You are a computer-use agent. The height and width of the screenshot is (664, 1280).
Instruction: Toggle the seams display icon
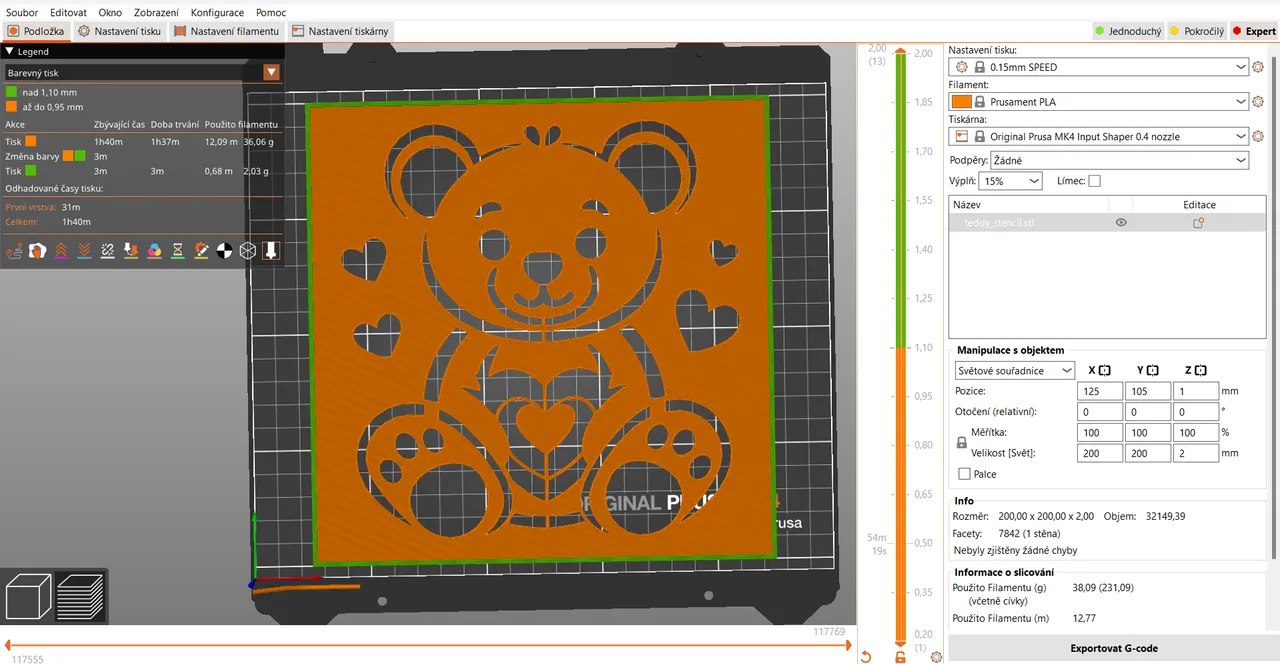(107, 250)
